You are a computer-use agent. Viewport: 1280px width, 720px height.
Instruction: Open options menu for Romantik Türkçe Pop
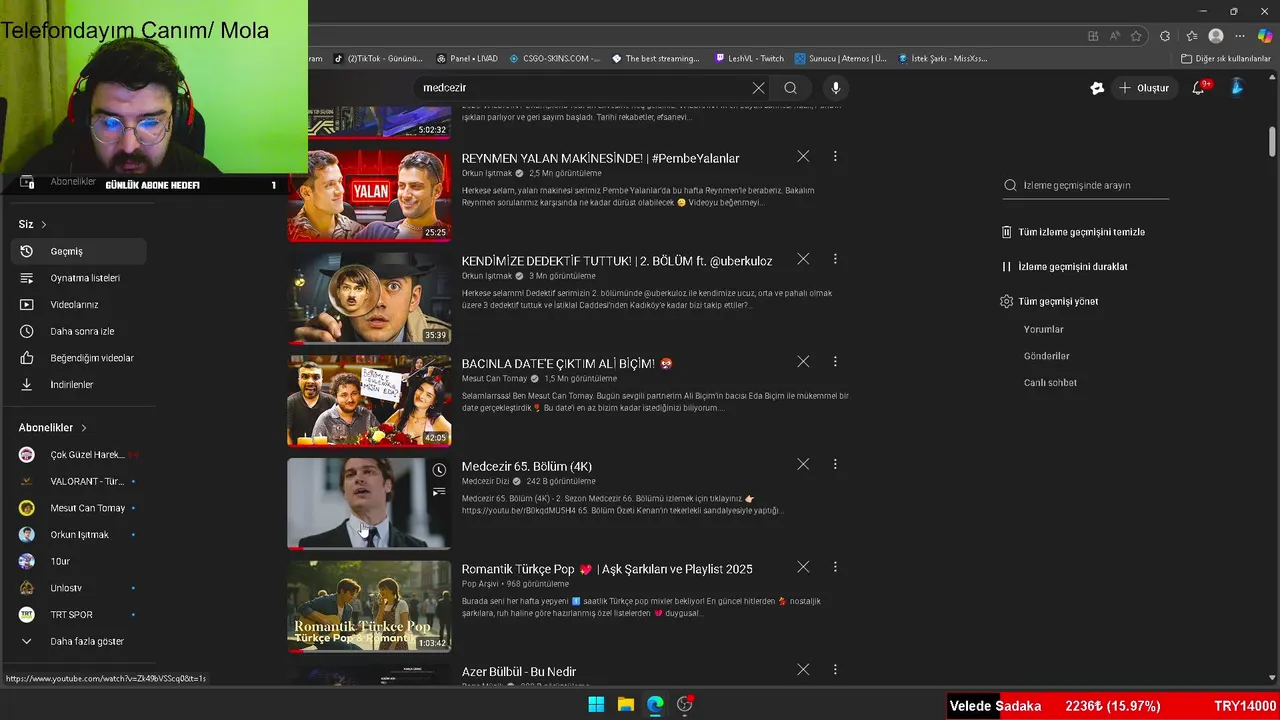835,567
